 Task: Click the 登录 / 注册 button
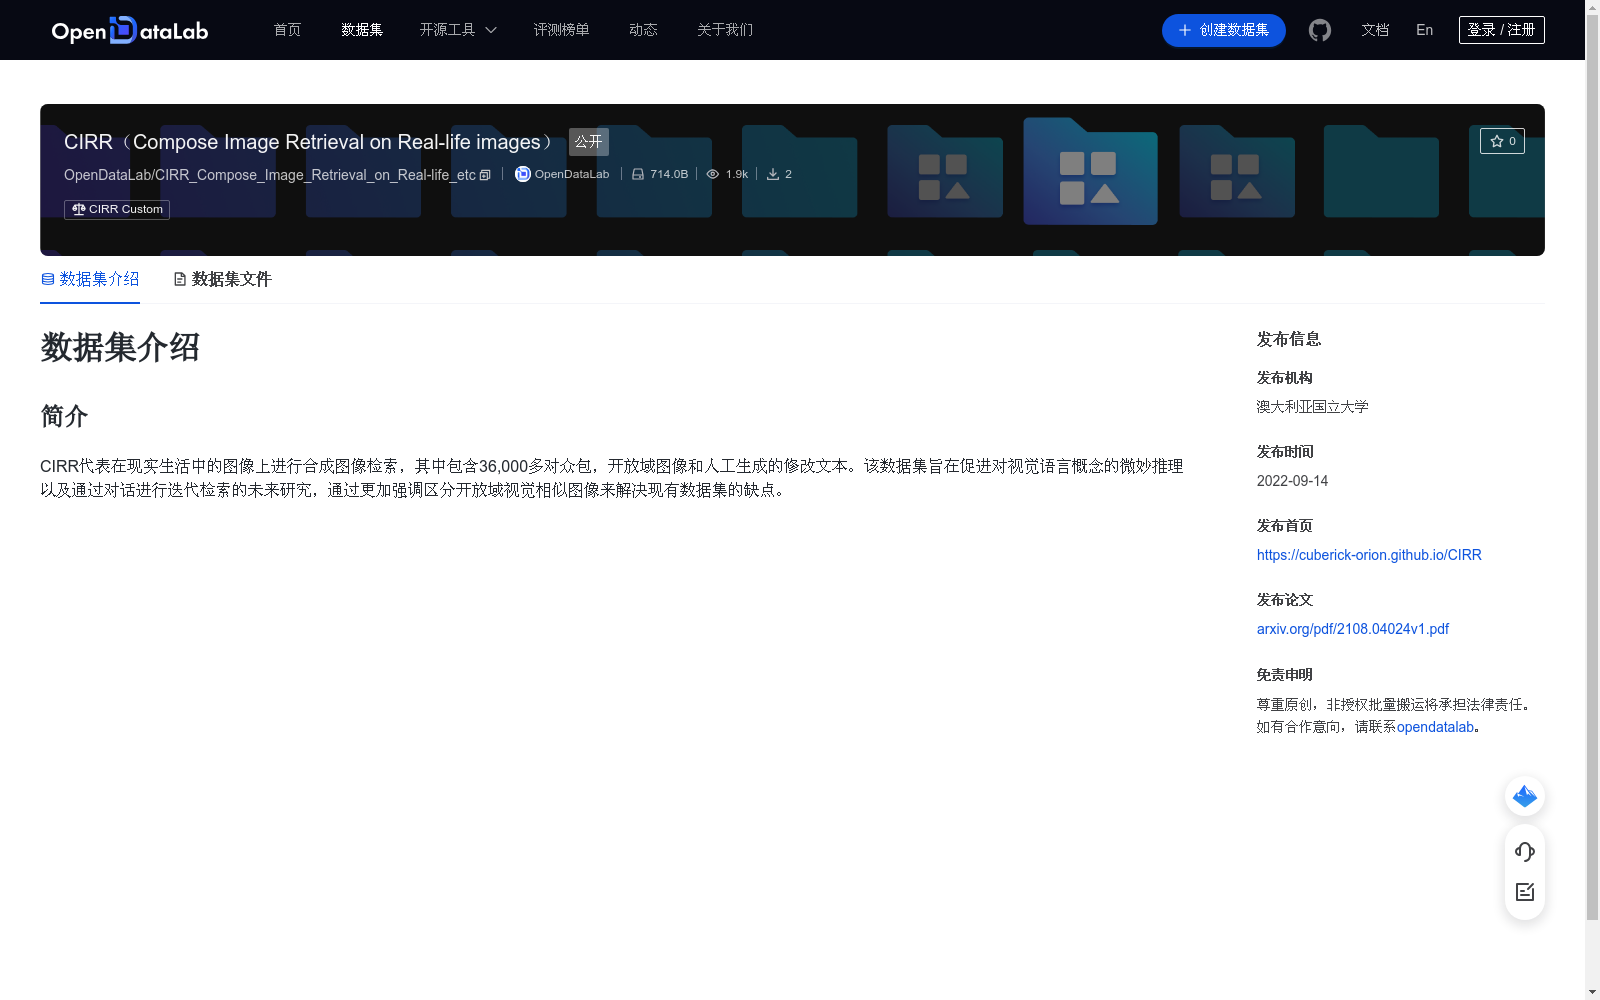point(1501,30)
